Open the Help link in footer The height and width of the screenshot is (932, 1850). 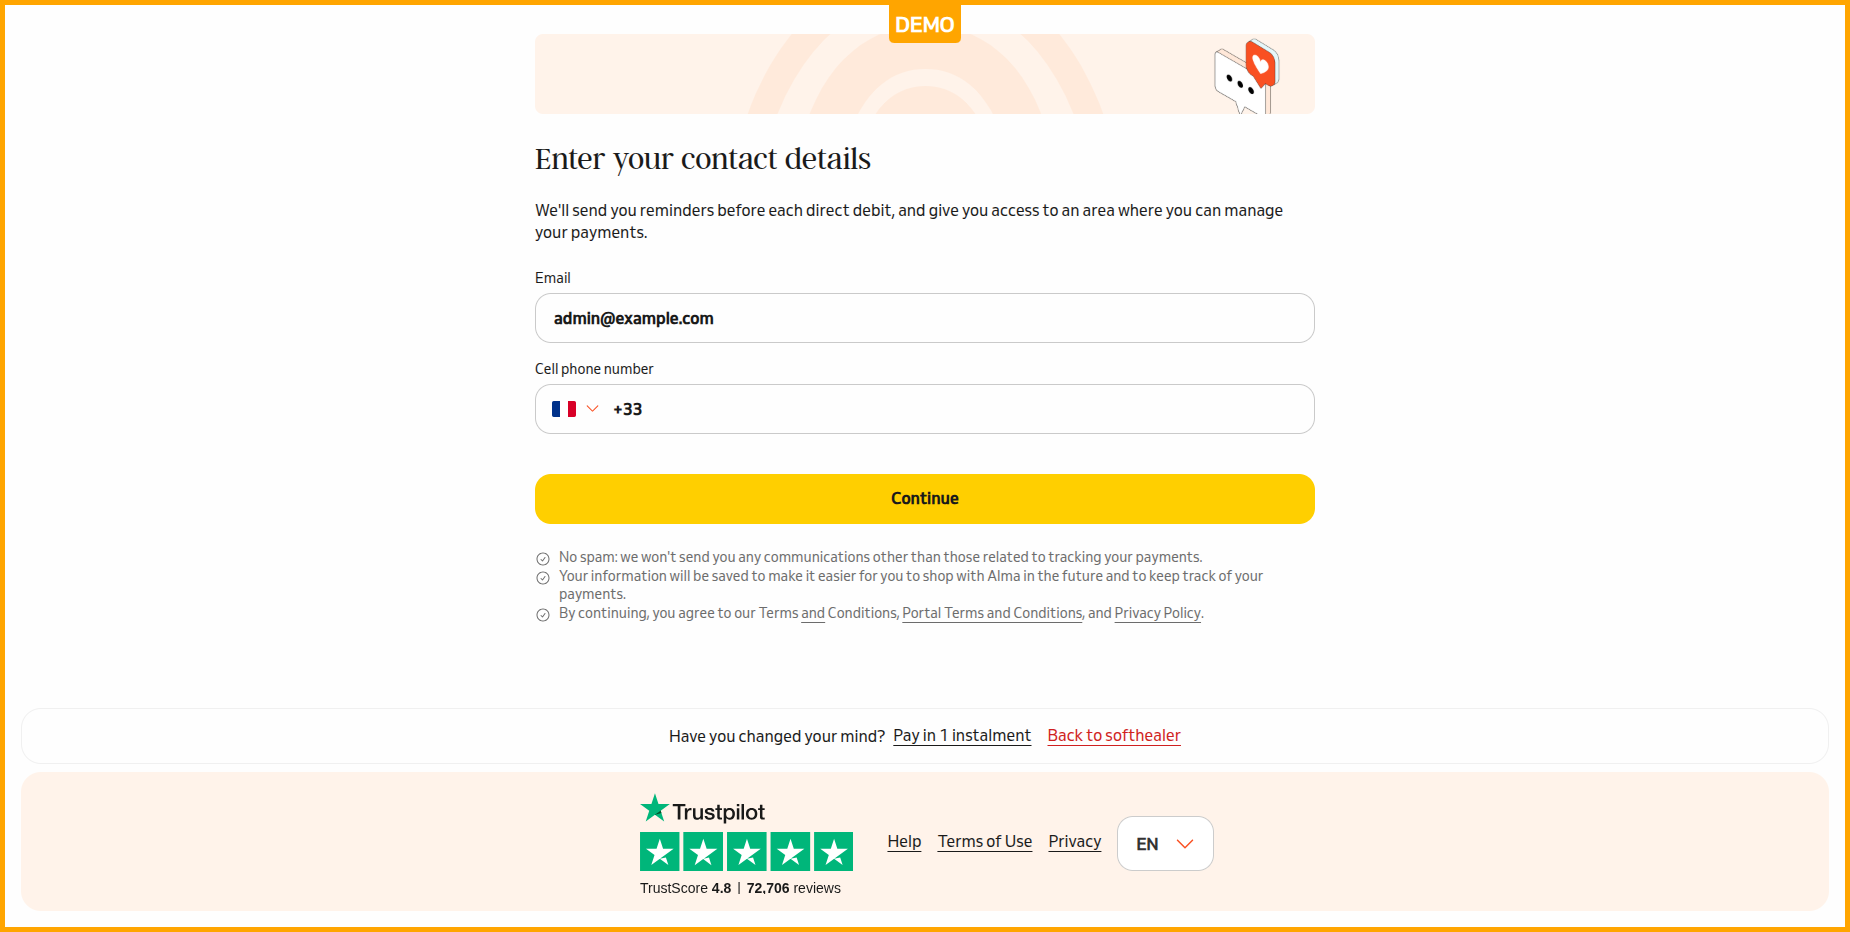[904, 842]
